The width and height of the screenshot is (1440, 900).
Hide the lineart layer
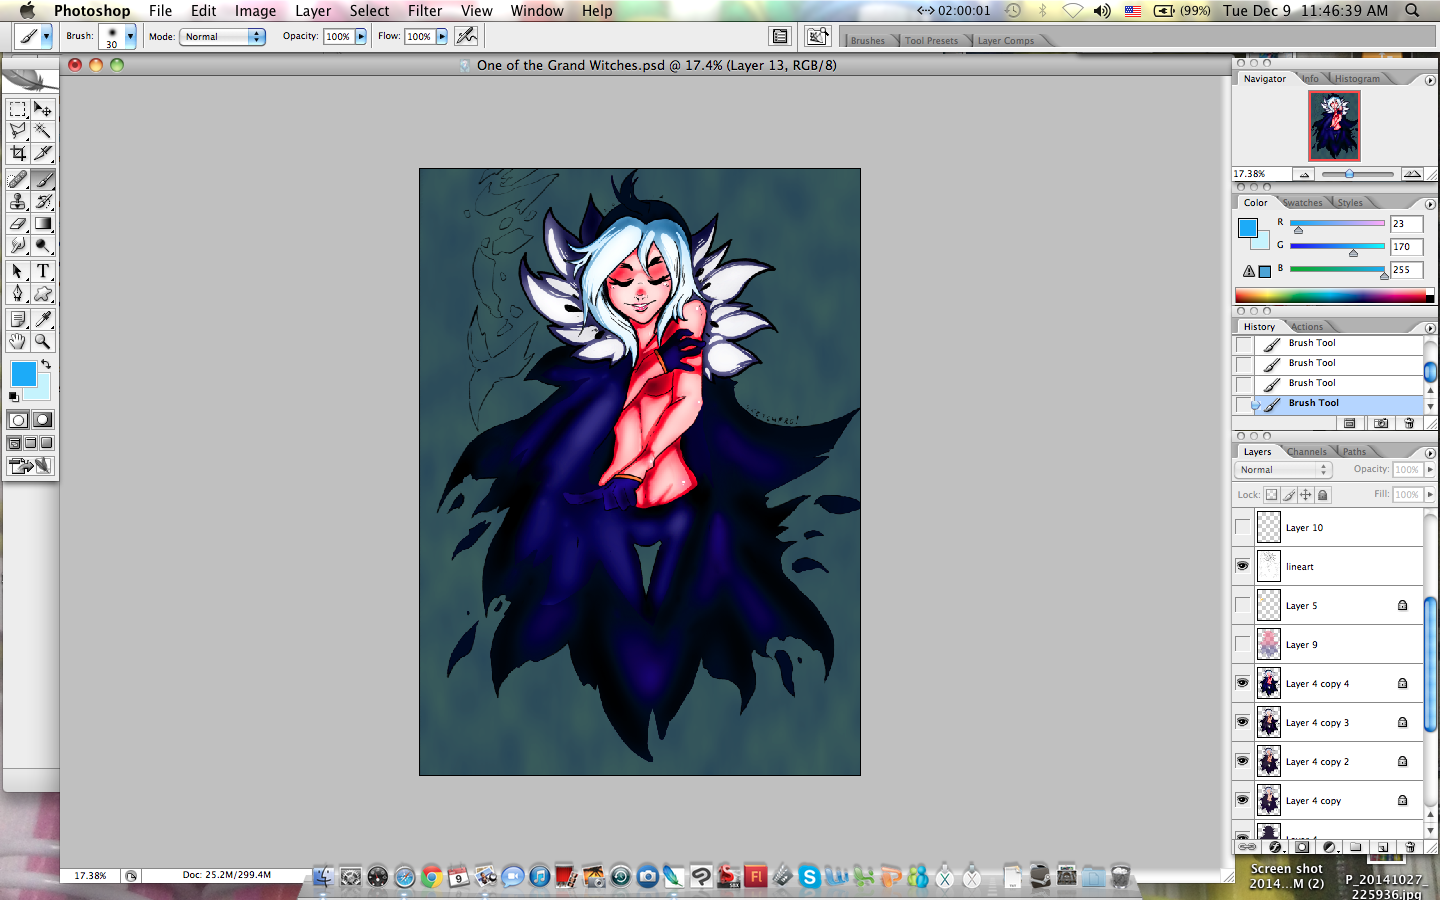(1243, 566)
